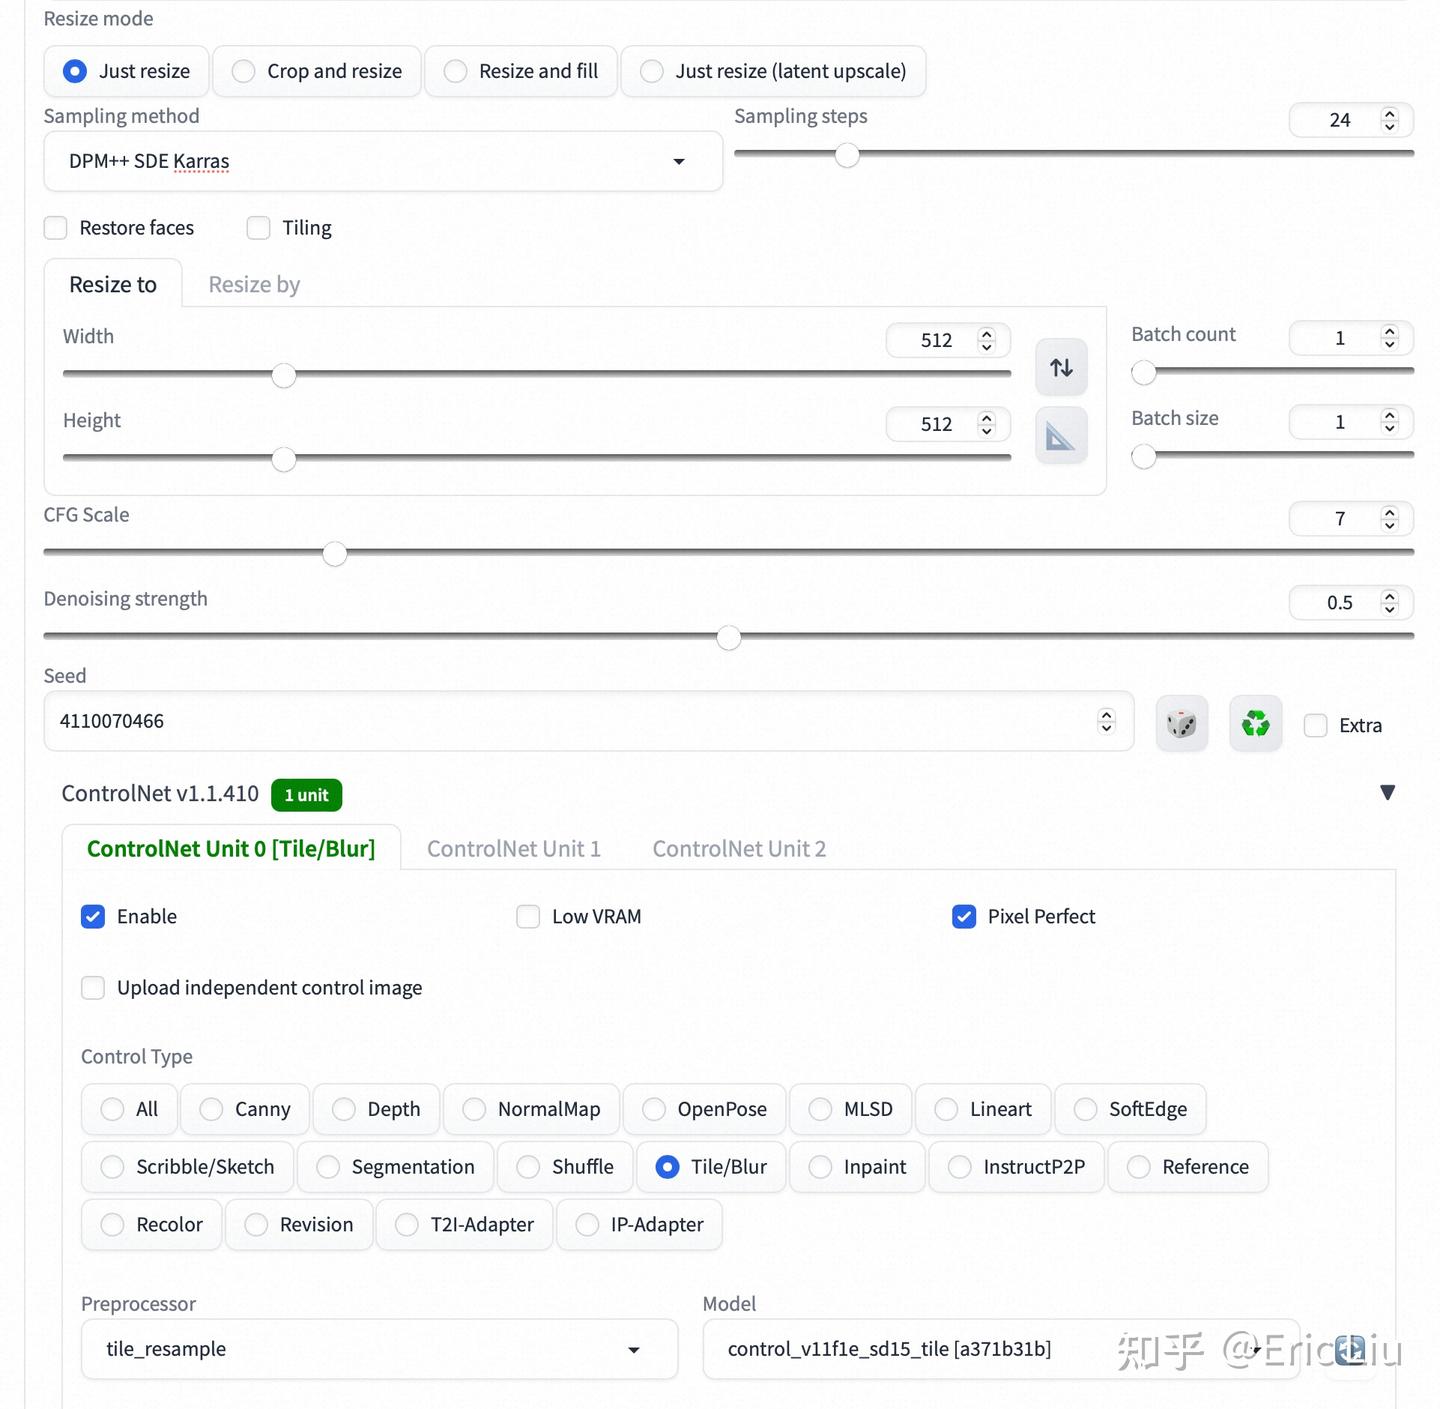Click the Denoising strength slider handle
The image size is (1440, 1409).
[729, 638]
